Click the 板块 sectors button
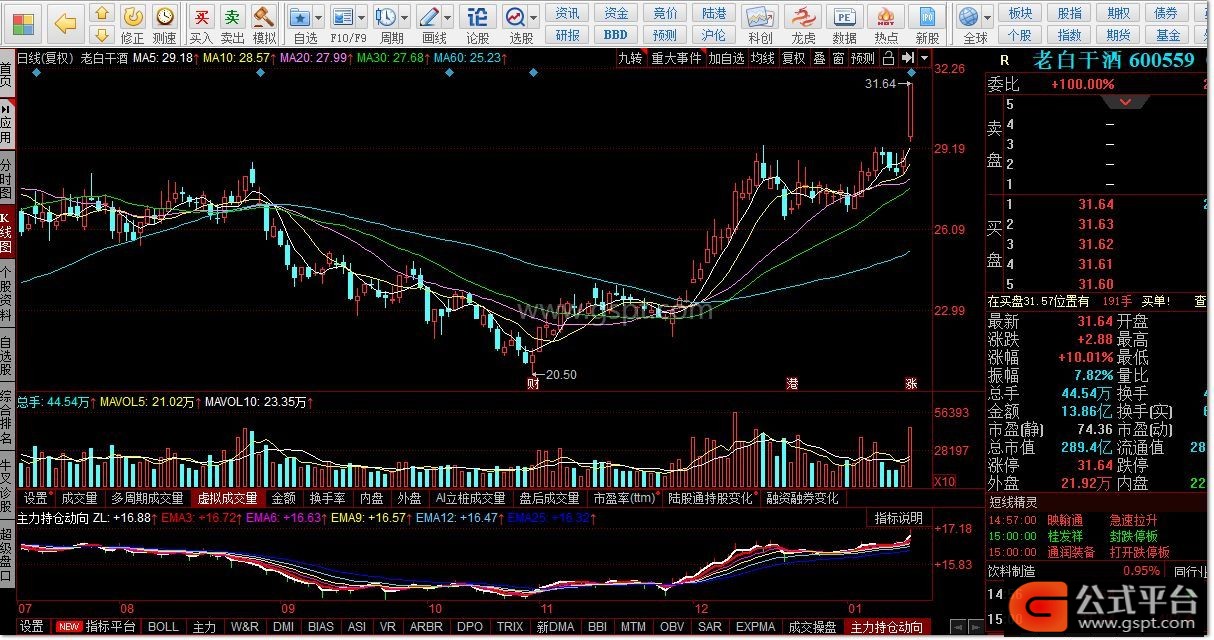Screen dimensions: 1214x640 pyautogui.click(x=1020, y=13)
